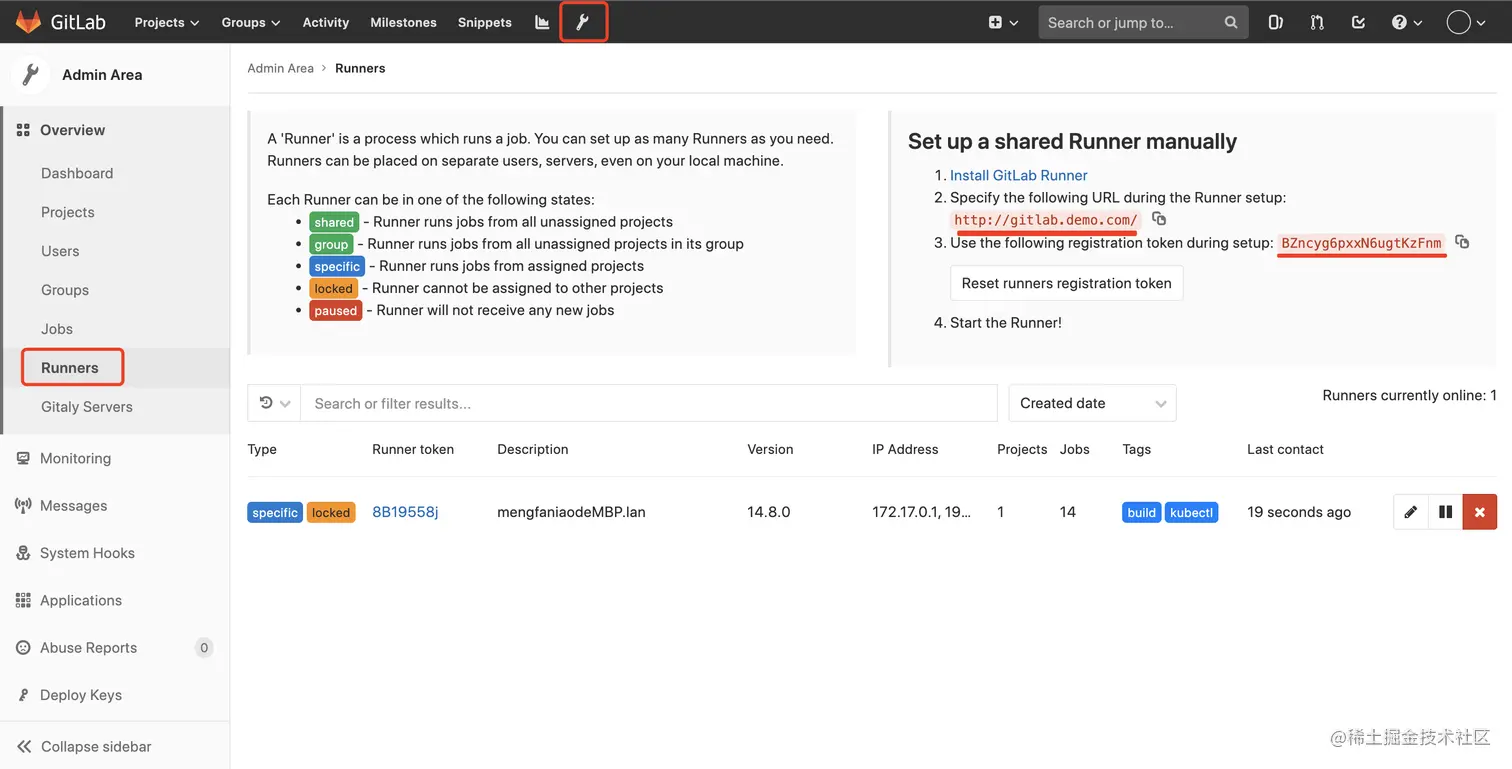Click the locked badge in the runner row

pyautogui.click(x=331, y=513)
